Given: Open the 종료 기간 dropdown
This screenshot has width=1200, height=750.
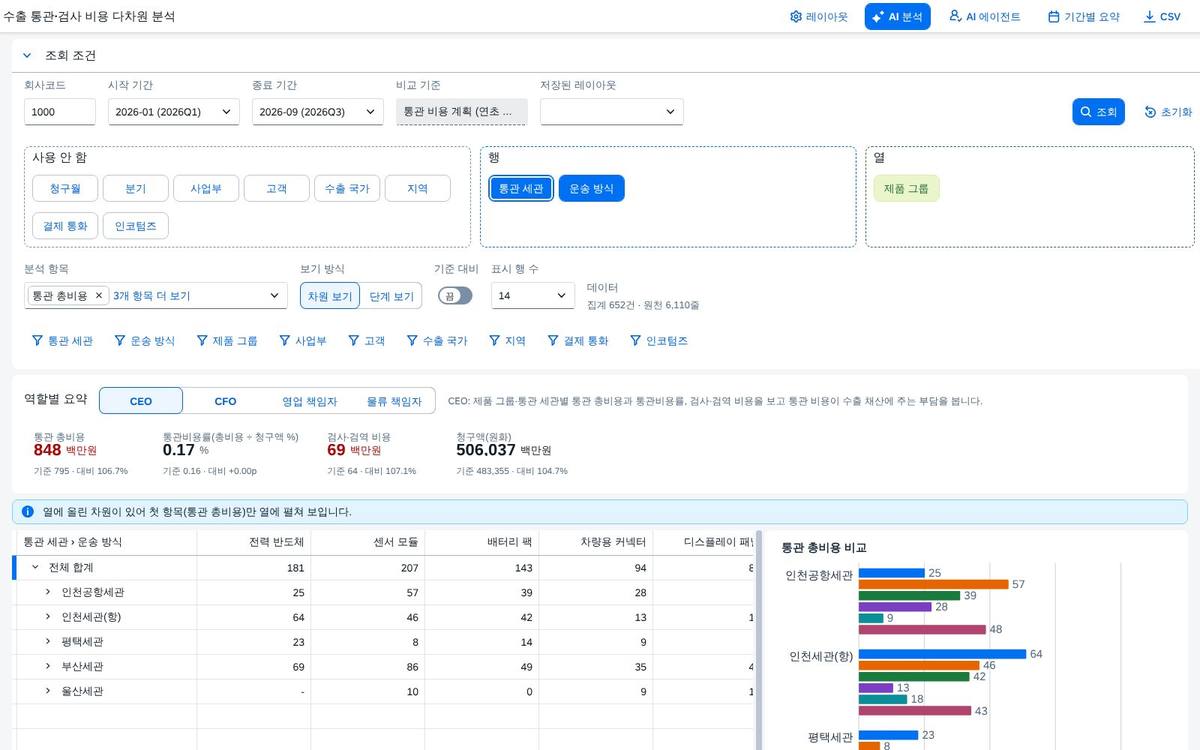Looking at the screenshot, I should pos(318,112).
